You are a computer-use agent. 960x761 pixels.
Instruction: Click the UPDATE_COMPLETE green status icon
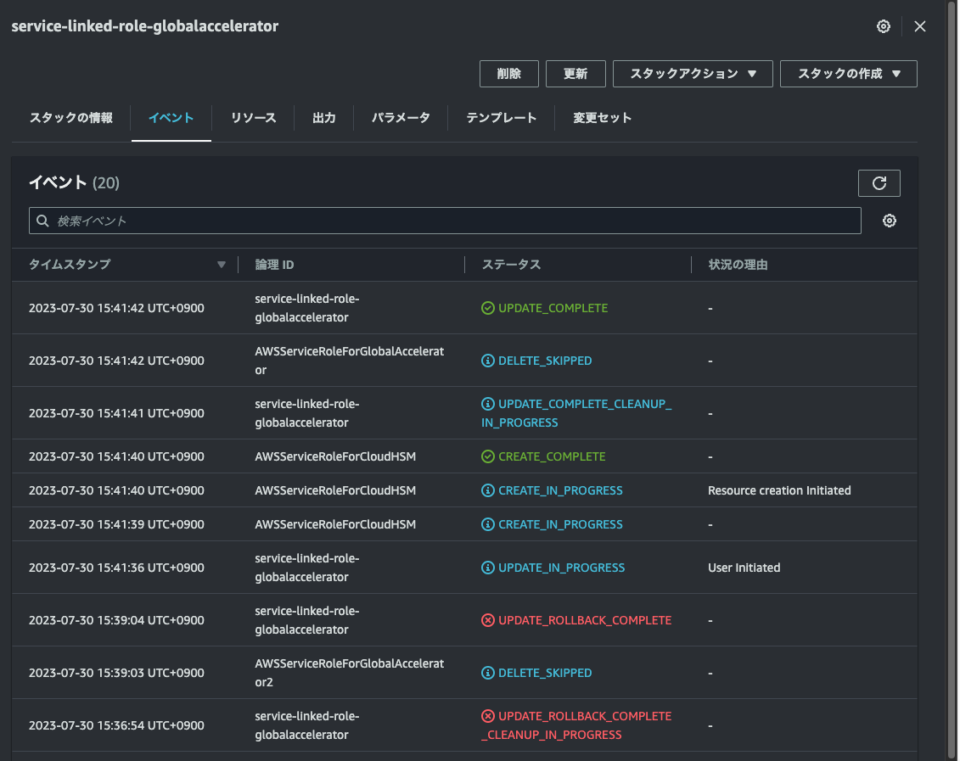pyautogui.click(x=489, y=307)
